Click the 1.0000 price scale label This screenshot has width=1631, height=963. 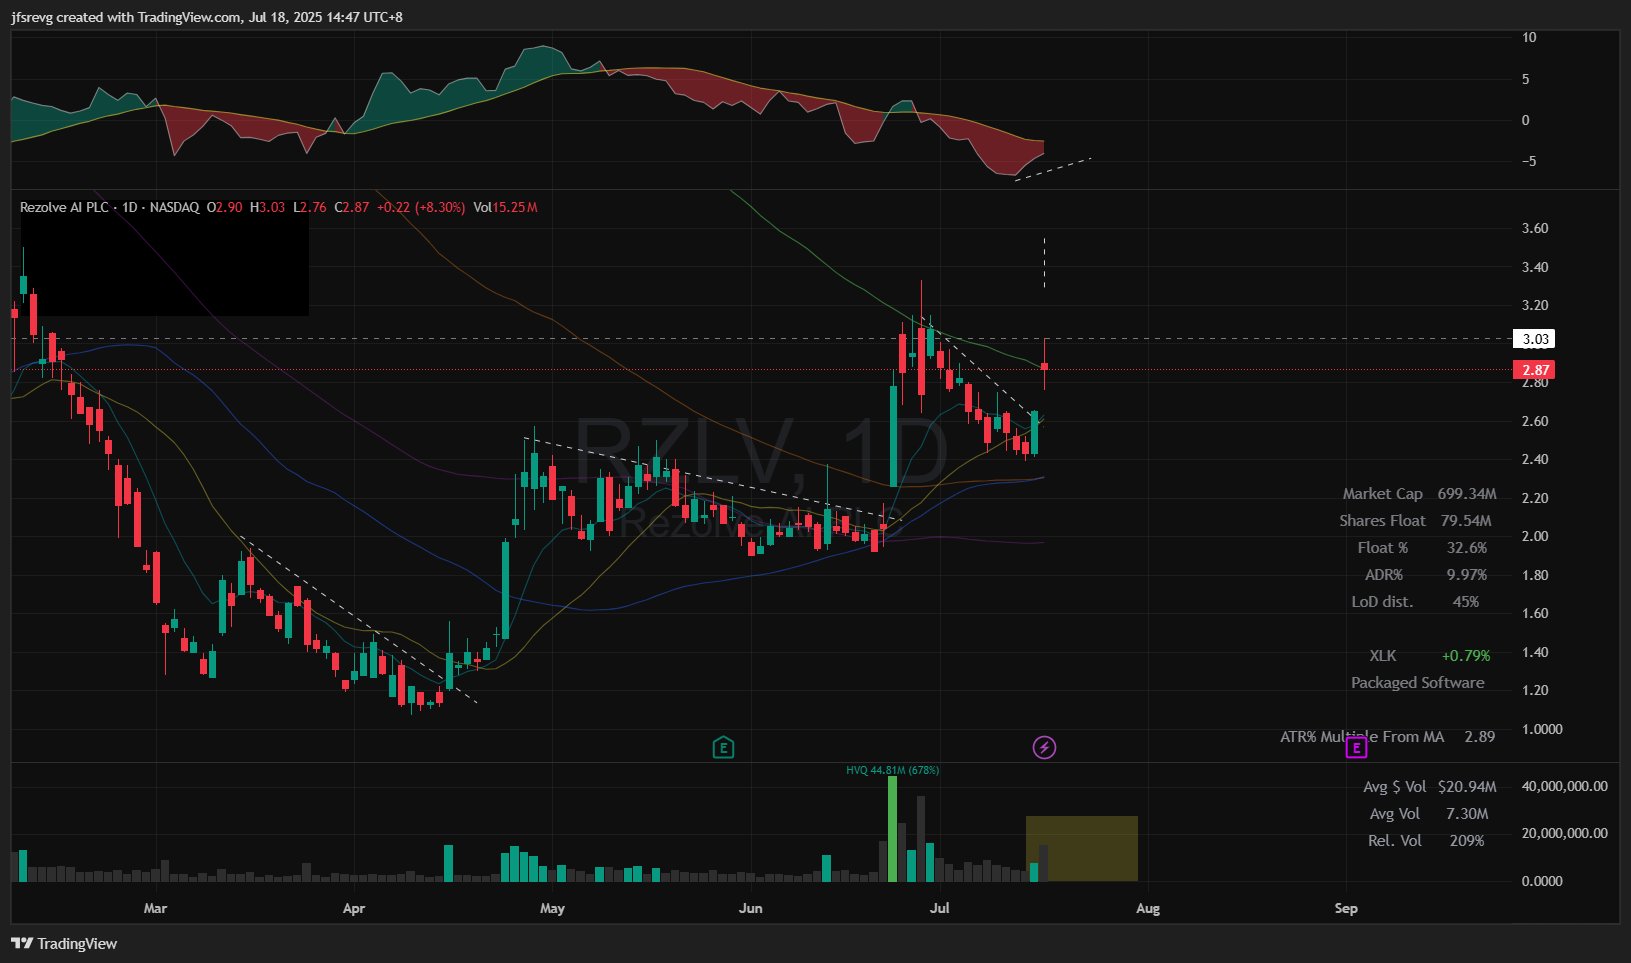pos(1542,729)
